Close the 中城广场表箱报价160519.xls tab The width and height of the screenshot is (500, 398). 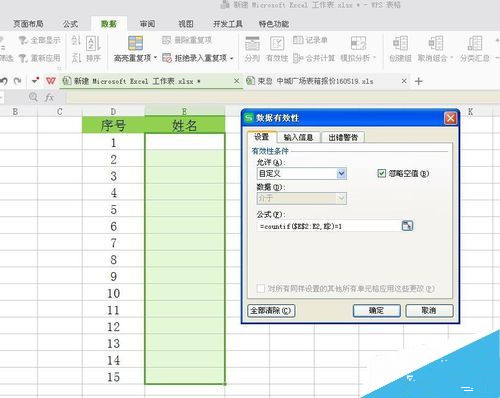pos(404,81)
